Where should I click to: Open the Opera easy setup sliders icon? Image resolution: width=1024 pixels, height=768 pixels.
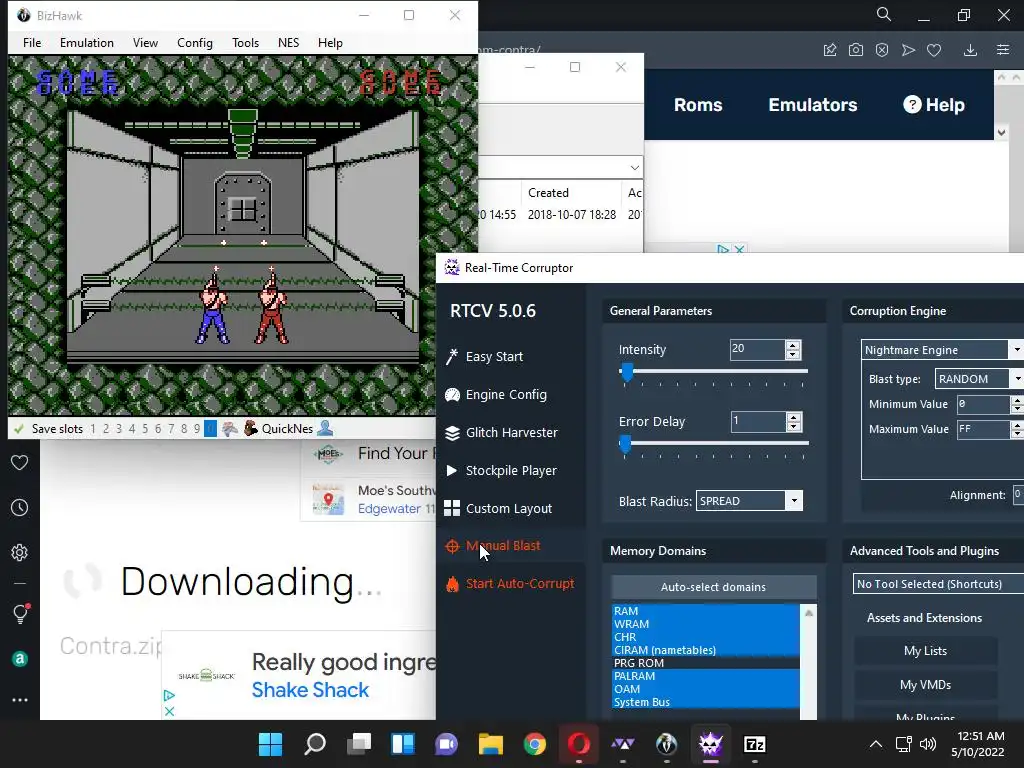[1003, 50]
